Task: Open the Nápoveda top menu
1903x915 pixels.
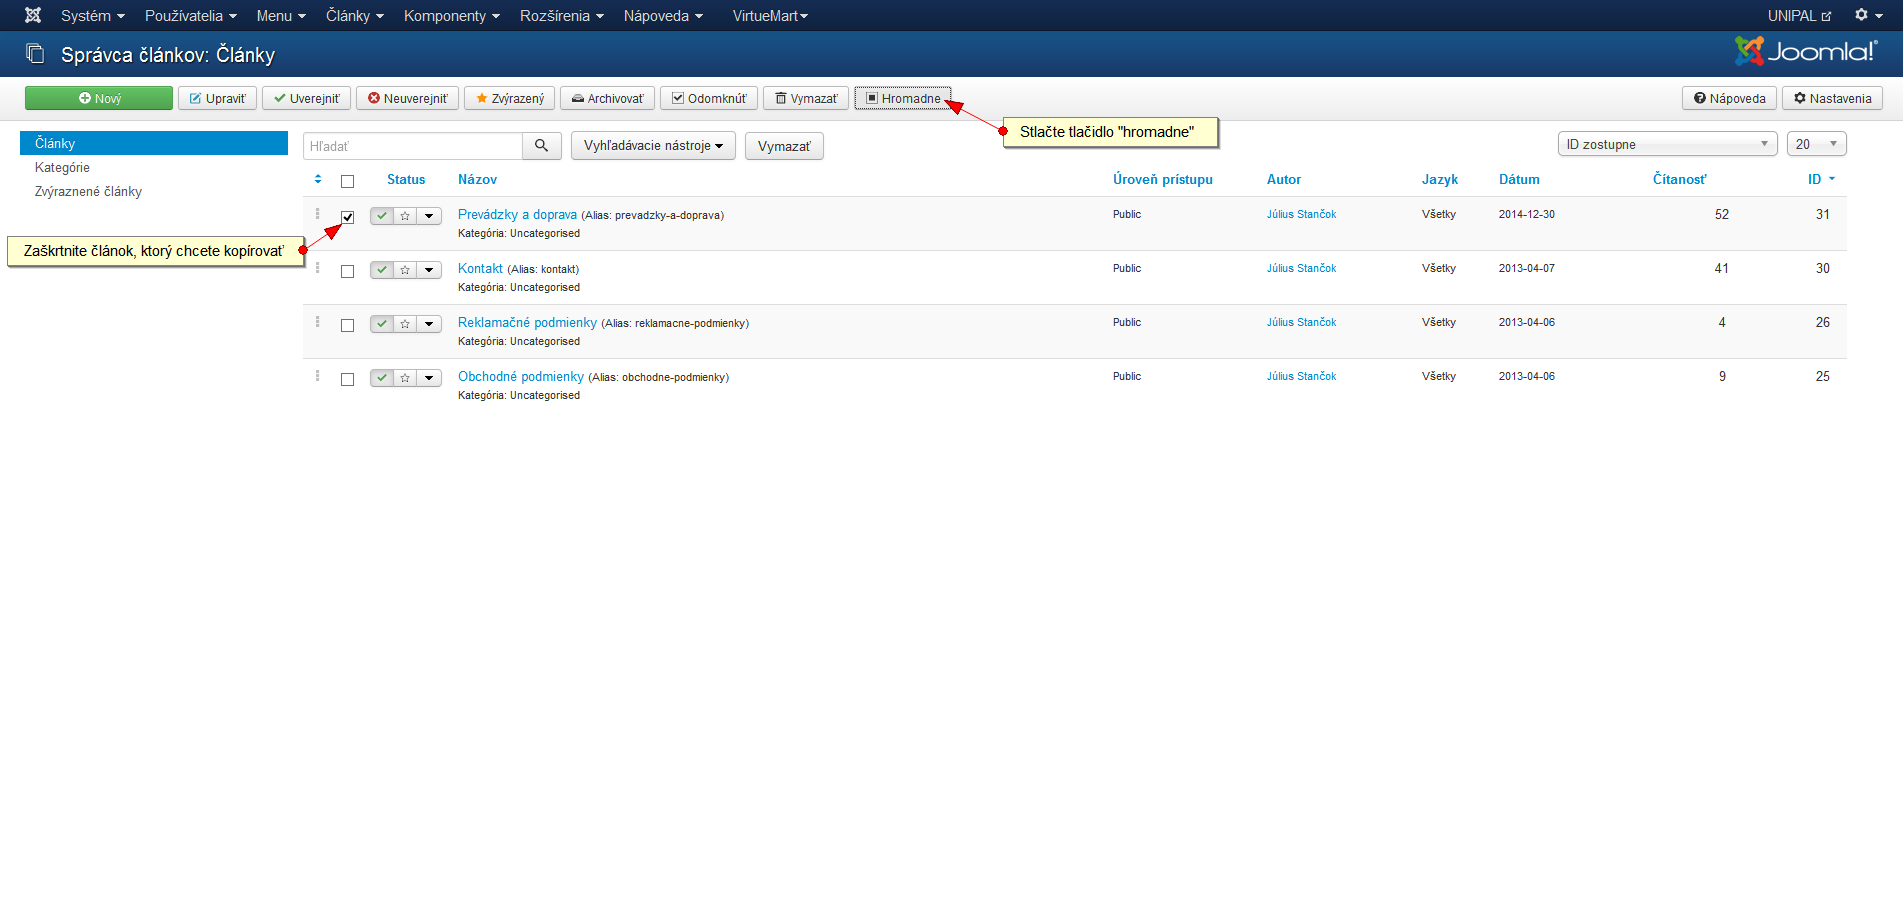Action: click(x=663, y=15)
